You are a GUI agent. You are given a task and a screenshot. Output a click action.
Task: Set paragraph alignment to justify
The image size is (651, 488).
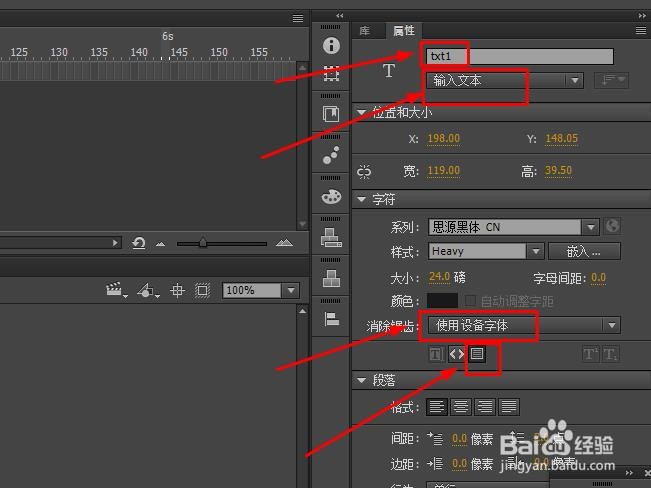(x=509, y=407)
